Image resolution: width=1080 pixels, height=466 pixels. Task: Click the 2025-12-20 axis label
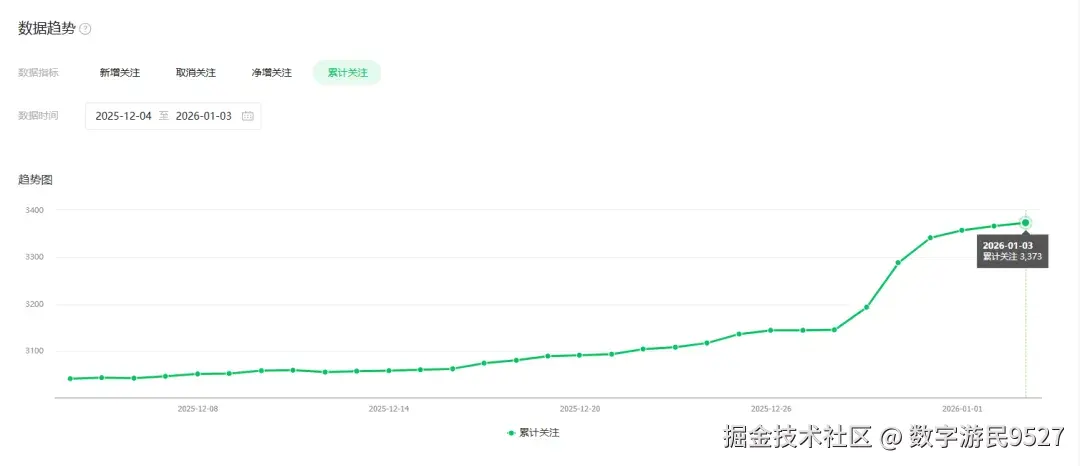click(580, 408)
